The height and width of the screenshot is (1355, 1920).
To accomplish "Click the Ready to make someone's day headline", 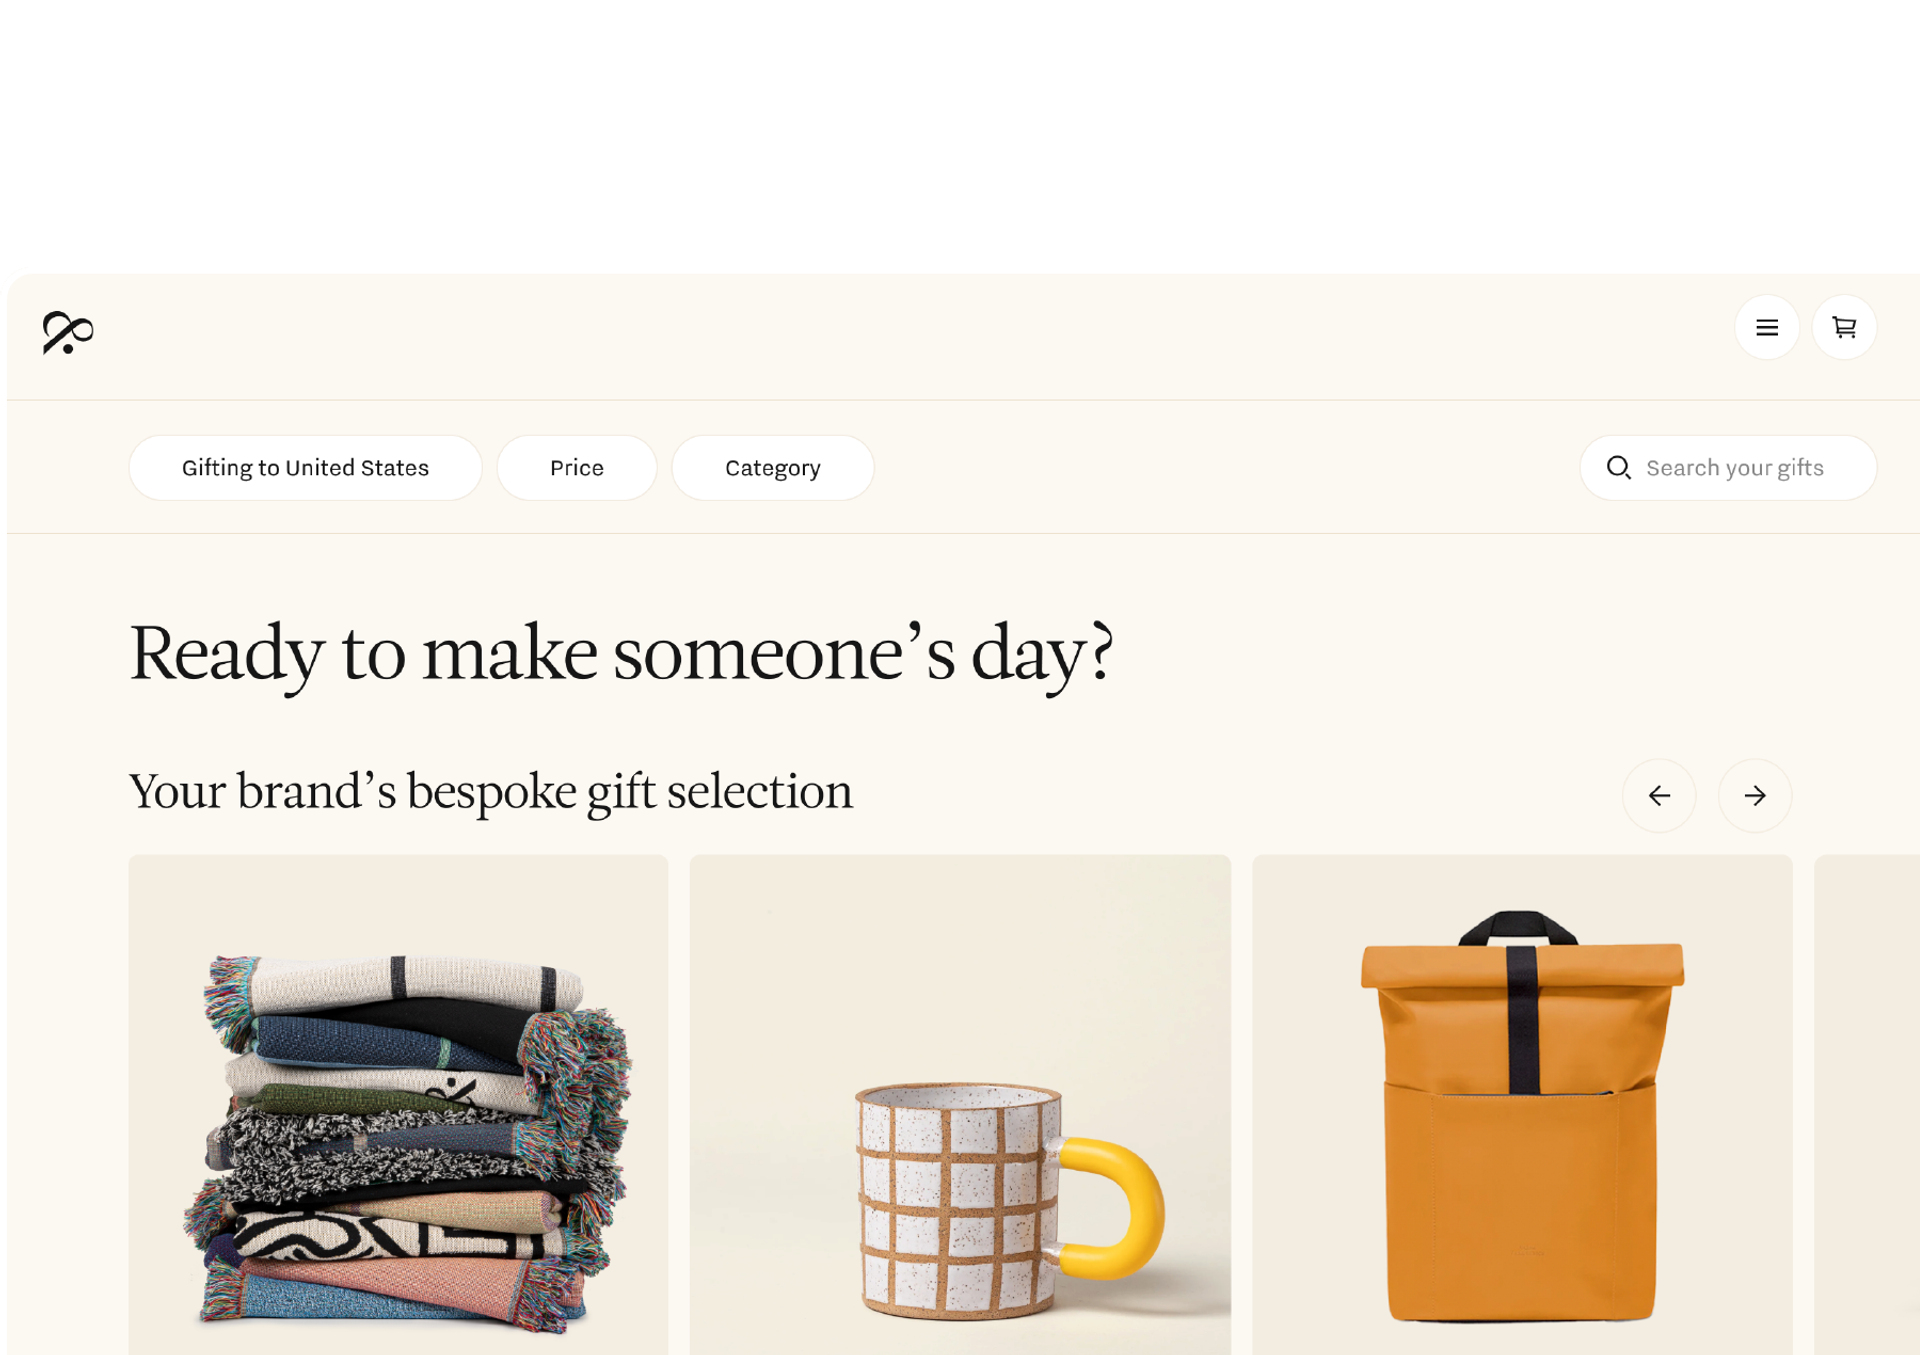I will [x=622, y=653].
